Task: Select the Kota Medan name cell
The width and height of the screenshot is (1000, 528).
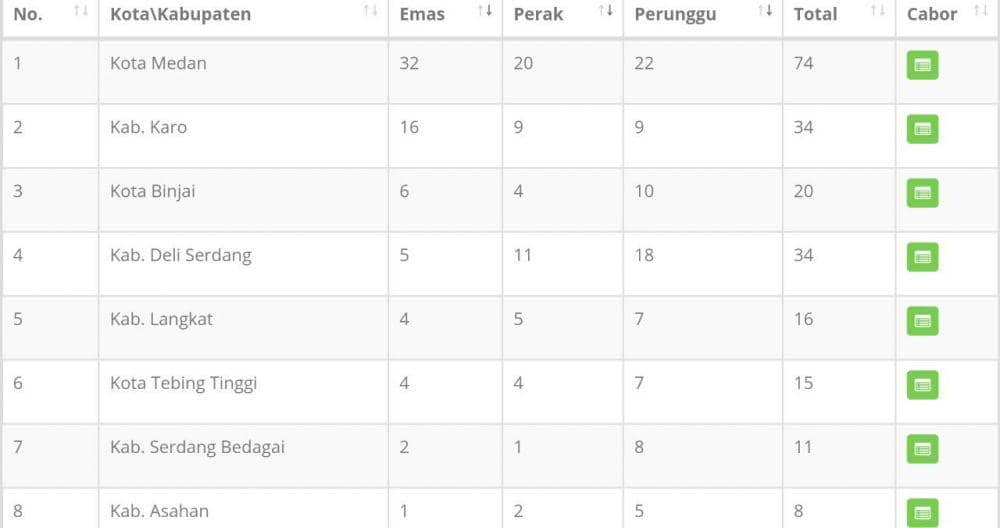Action: point(158,63)
